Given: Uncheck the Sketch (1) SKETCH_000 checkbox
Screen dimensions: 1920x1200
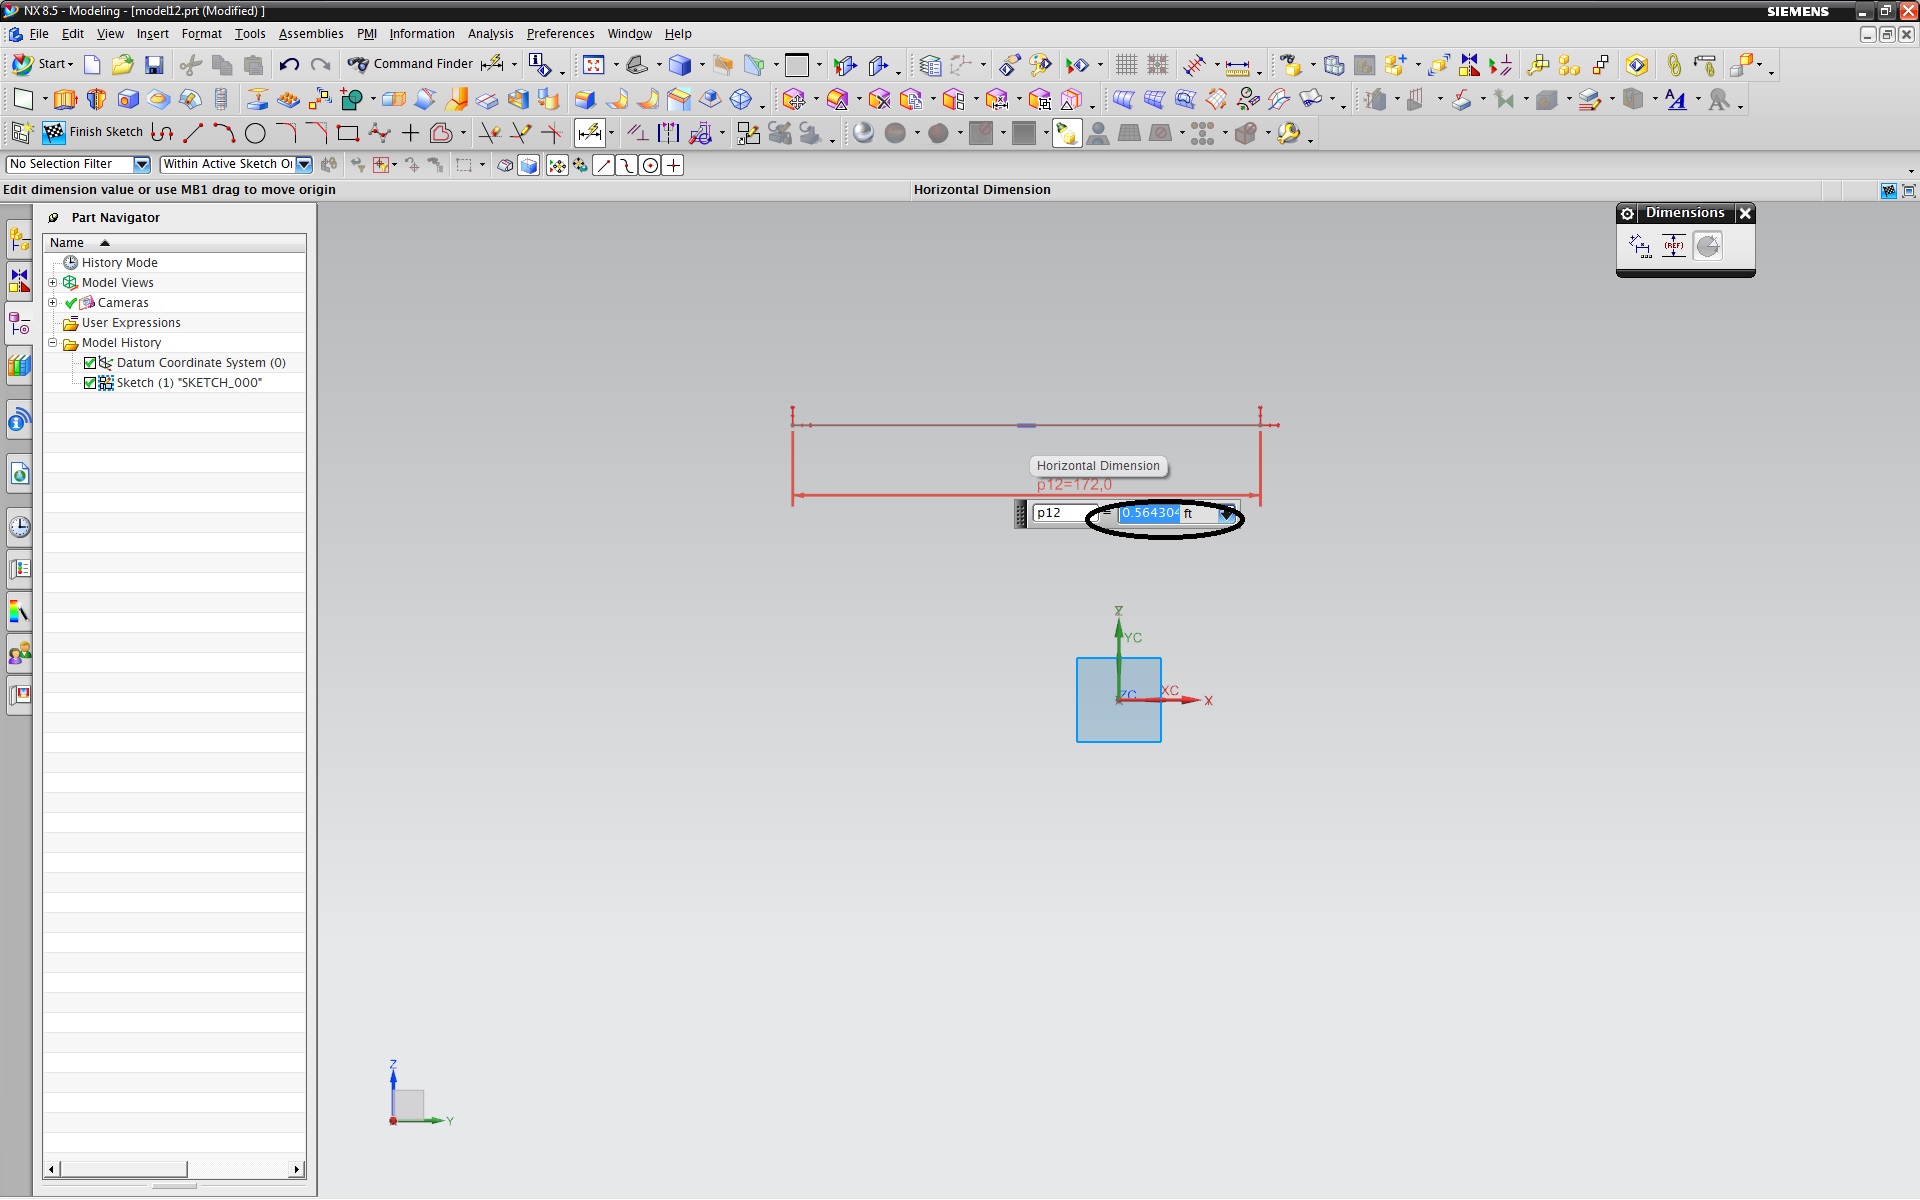Looking at the screenshot, I should (x=90, y=383).
